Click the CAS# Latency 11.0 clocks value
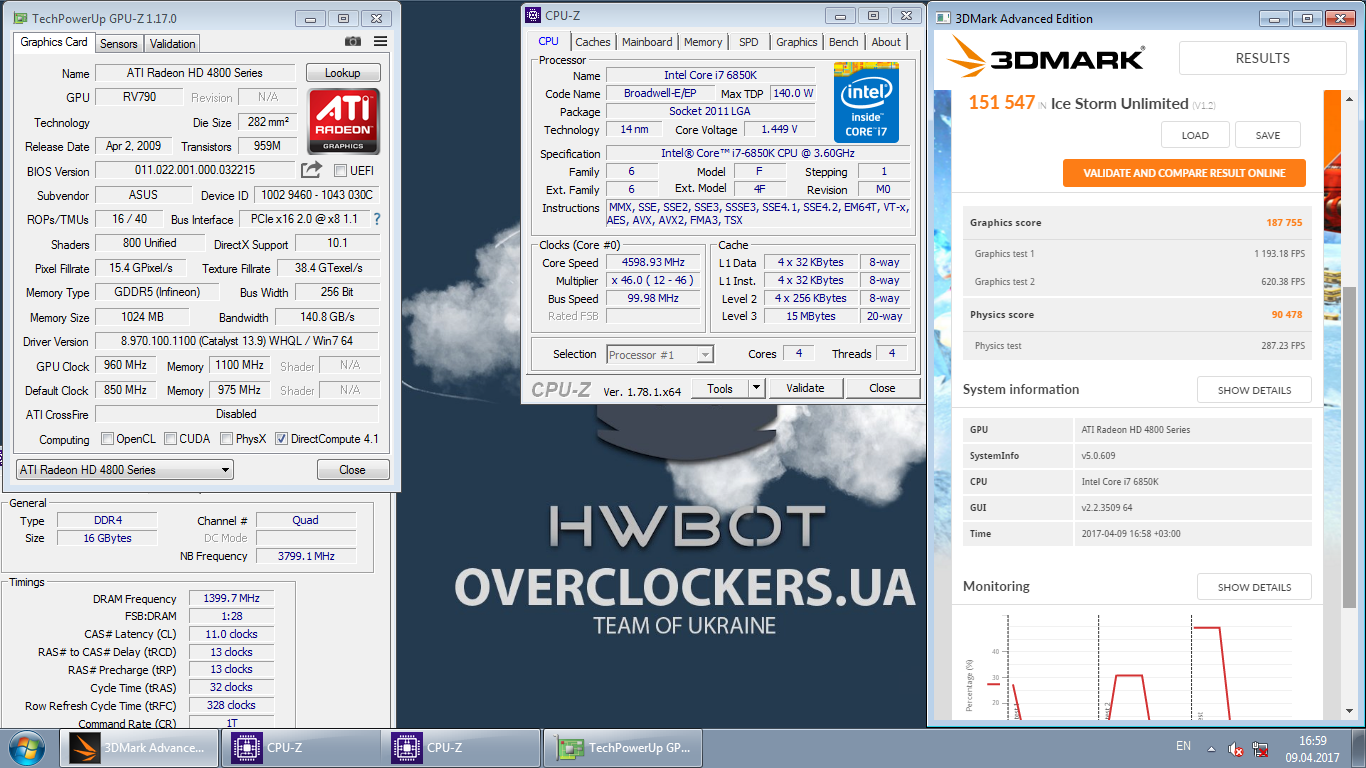 (x=231, y=634)
